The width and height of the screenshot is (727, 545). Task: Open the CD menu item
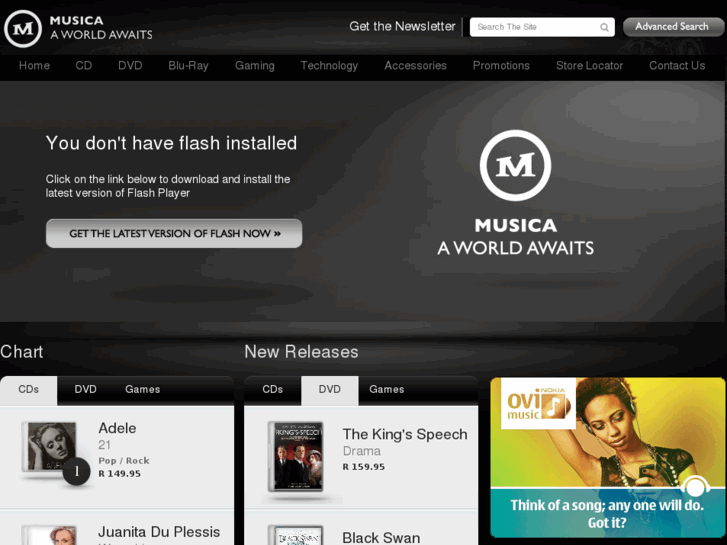83,65
